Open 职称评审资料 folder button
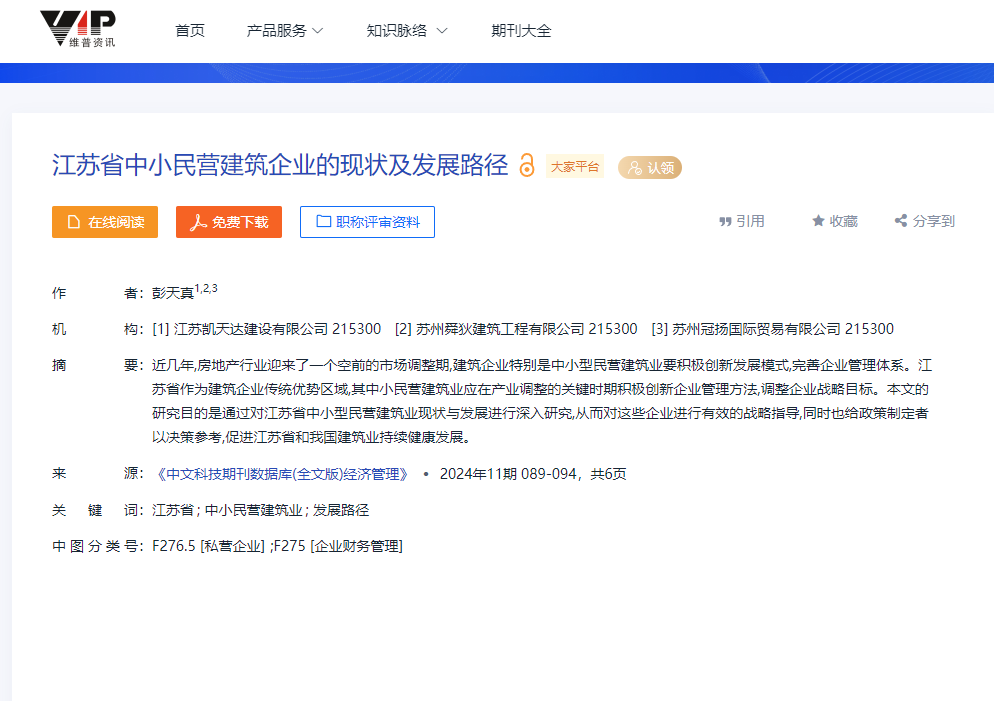This screenshot has height=701, width=994. click(367, 222)
